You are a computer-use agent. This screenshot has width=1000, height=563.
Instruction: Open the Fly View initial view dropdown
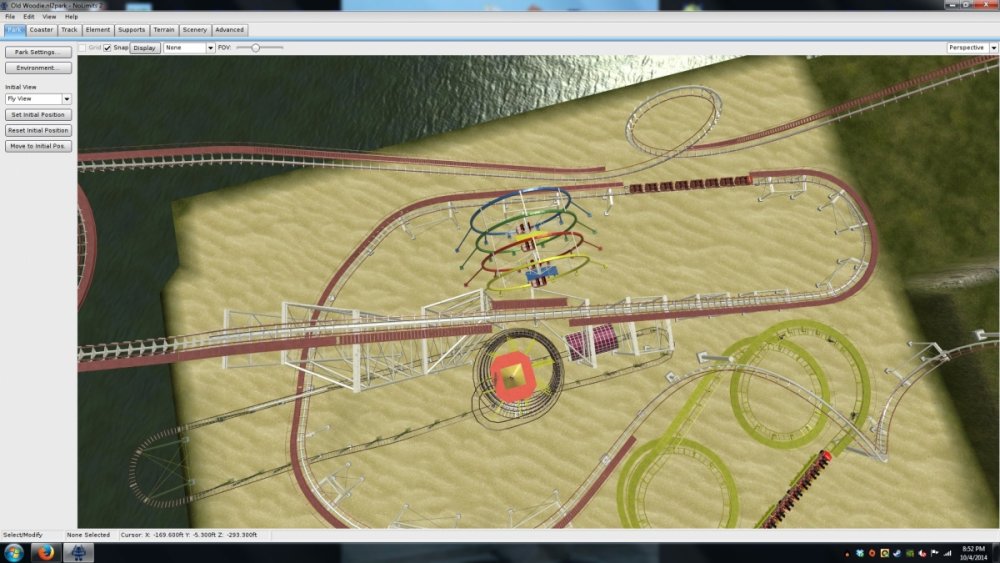pos(38,99)
